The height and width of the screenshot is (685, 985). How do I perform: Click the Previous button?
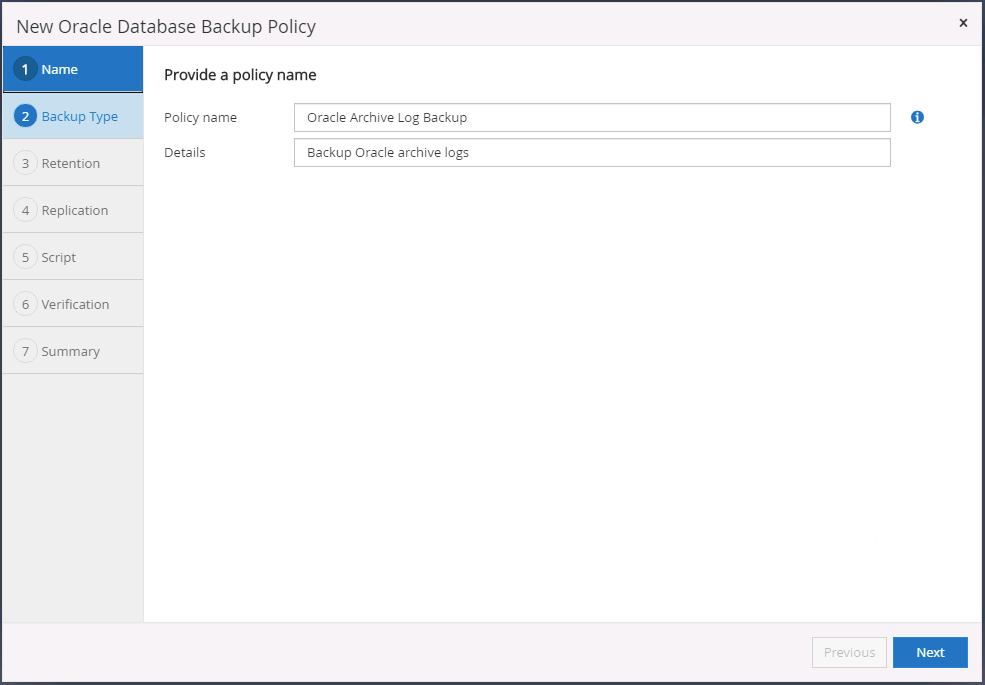click(x=849, y=652)
